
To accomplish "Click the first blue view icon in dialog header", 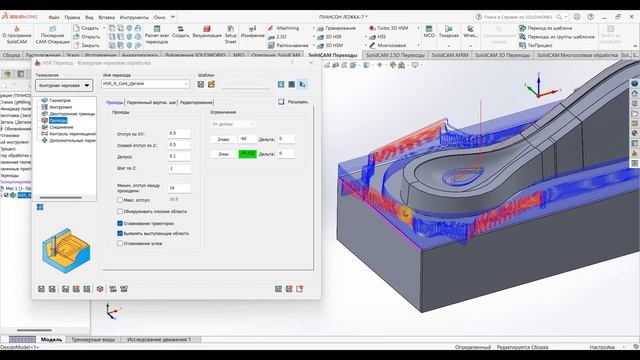I will pos(281,84).
